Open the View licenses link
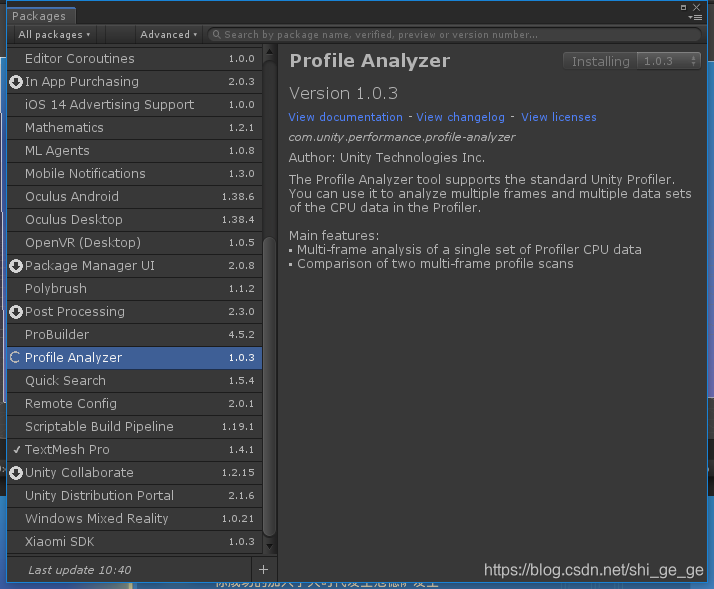Image resolution: width=714 pixels, height=589 pixels. pyautogui.click(x=559, y=117)
